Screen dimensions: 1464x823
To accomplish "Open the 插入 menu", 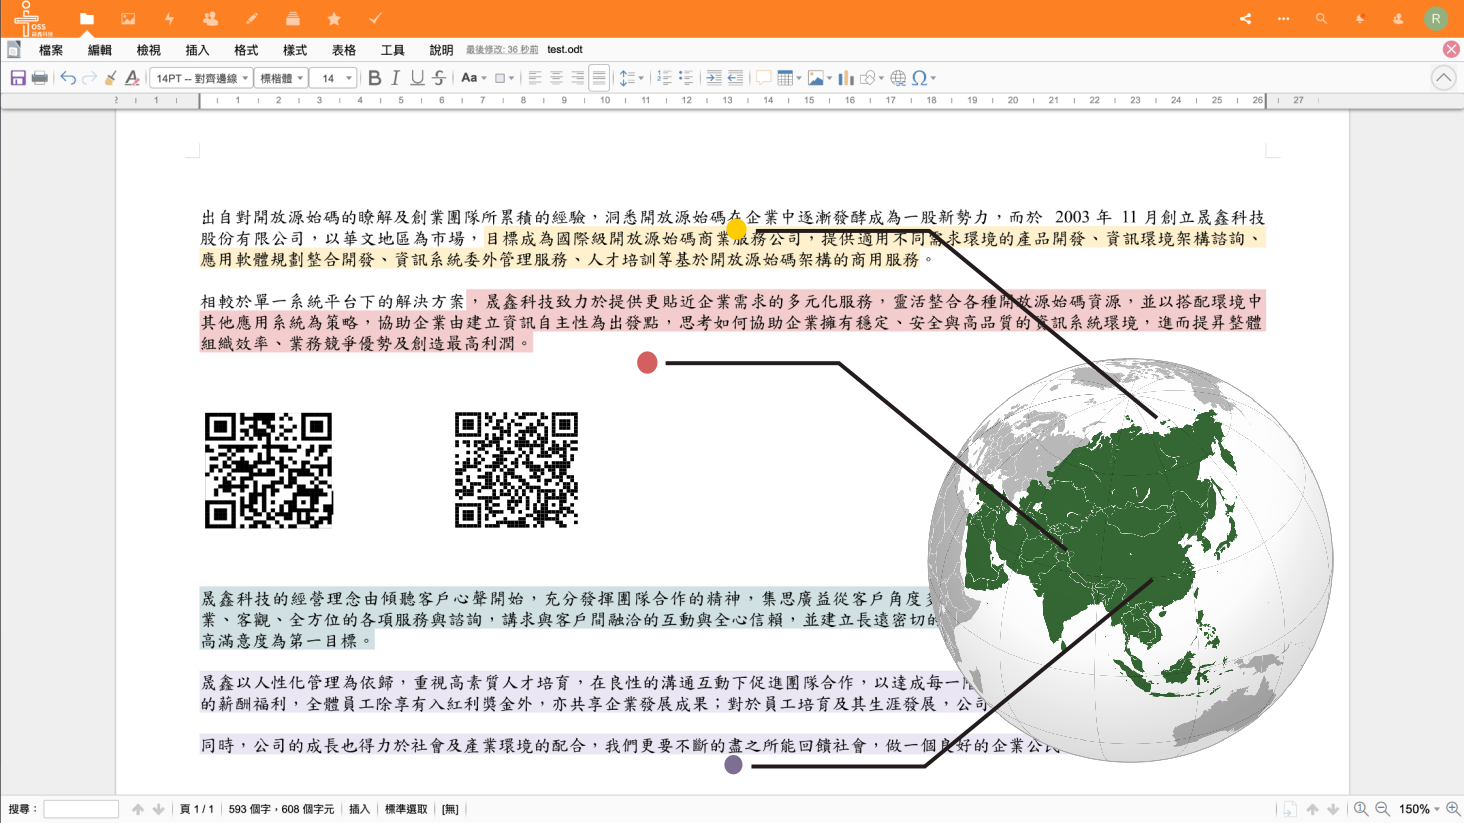I will 197,50.
